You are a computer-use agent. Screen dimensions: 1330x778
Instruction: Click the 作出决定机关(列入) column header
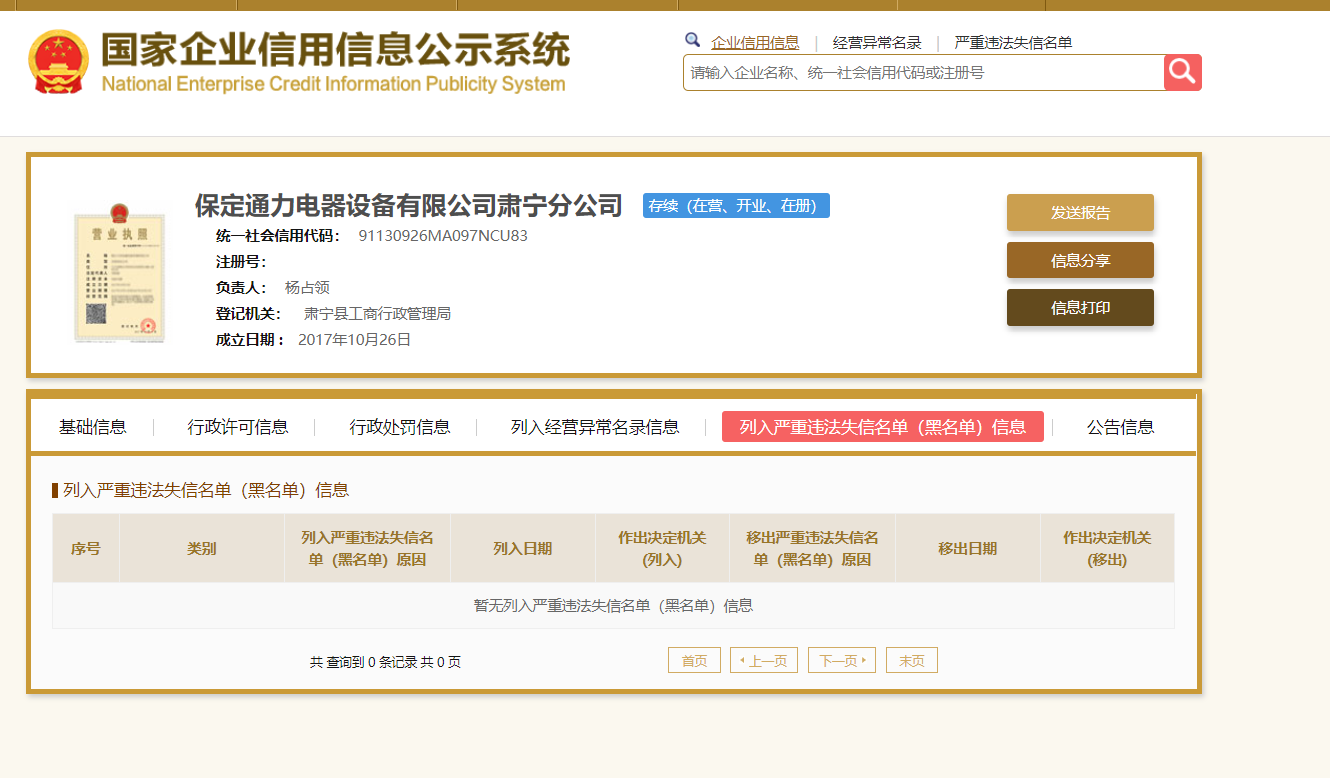click(662, 548)
